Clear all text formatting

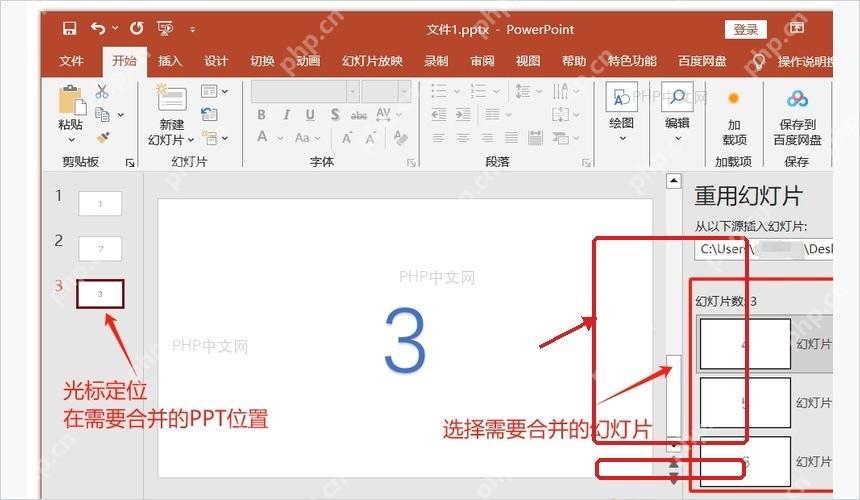401,138
